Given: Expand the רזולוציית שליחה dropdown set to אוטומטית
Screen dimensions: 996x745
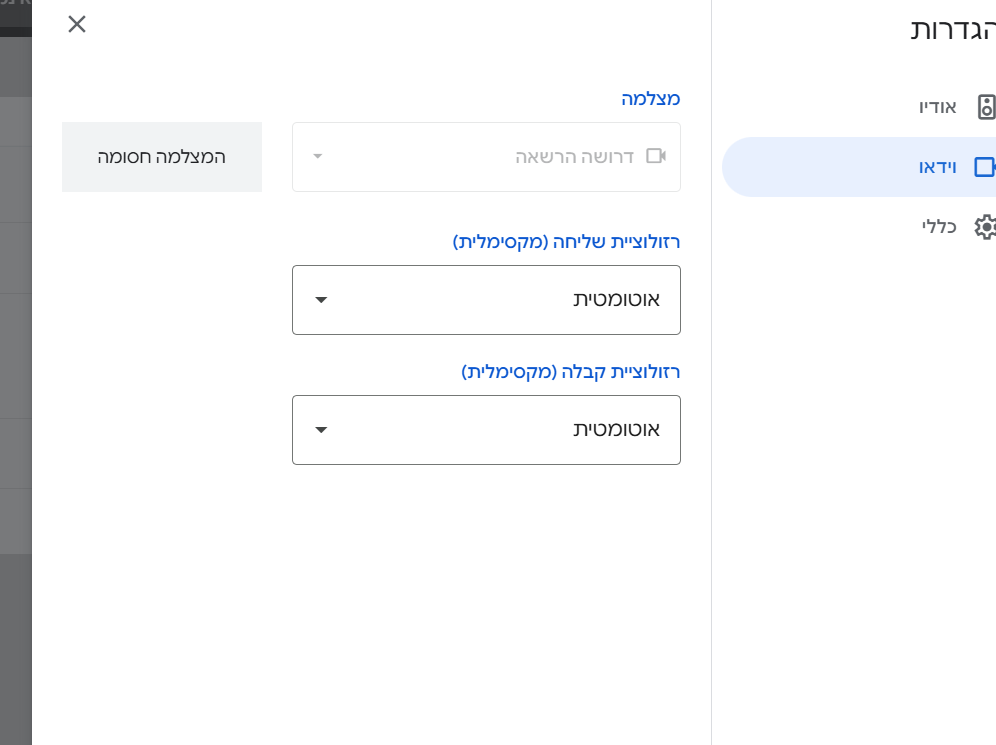Looking at the screenshot, I should (486, 300).
